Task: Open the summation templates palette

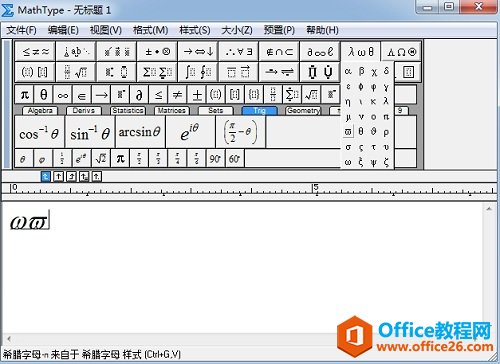Action: pyautogui.click(x=158, y=72)
